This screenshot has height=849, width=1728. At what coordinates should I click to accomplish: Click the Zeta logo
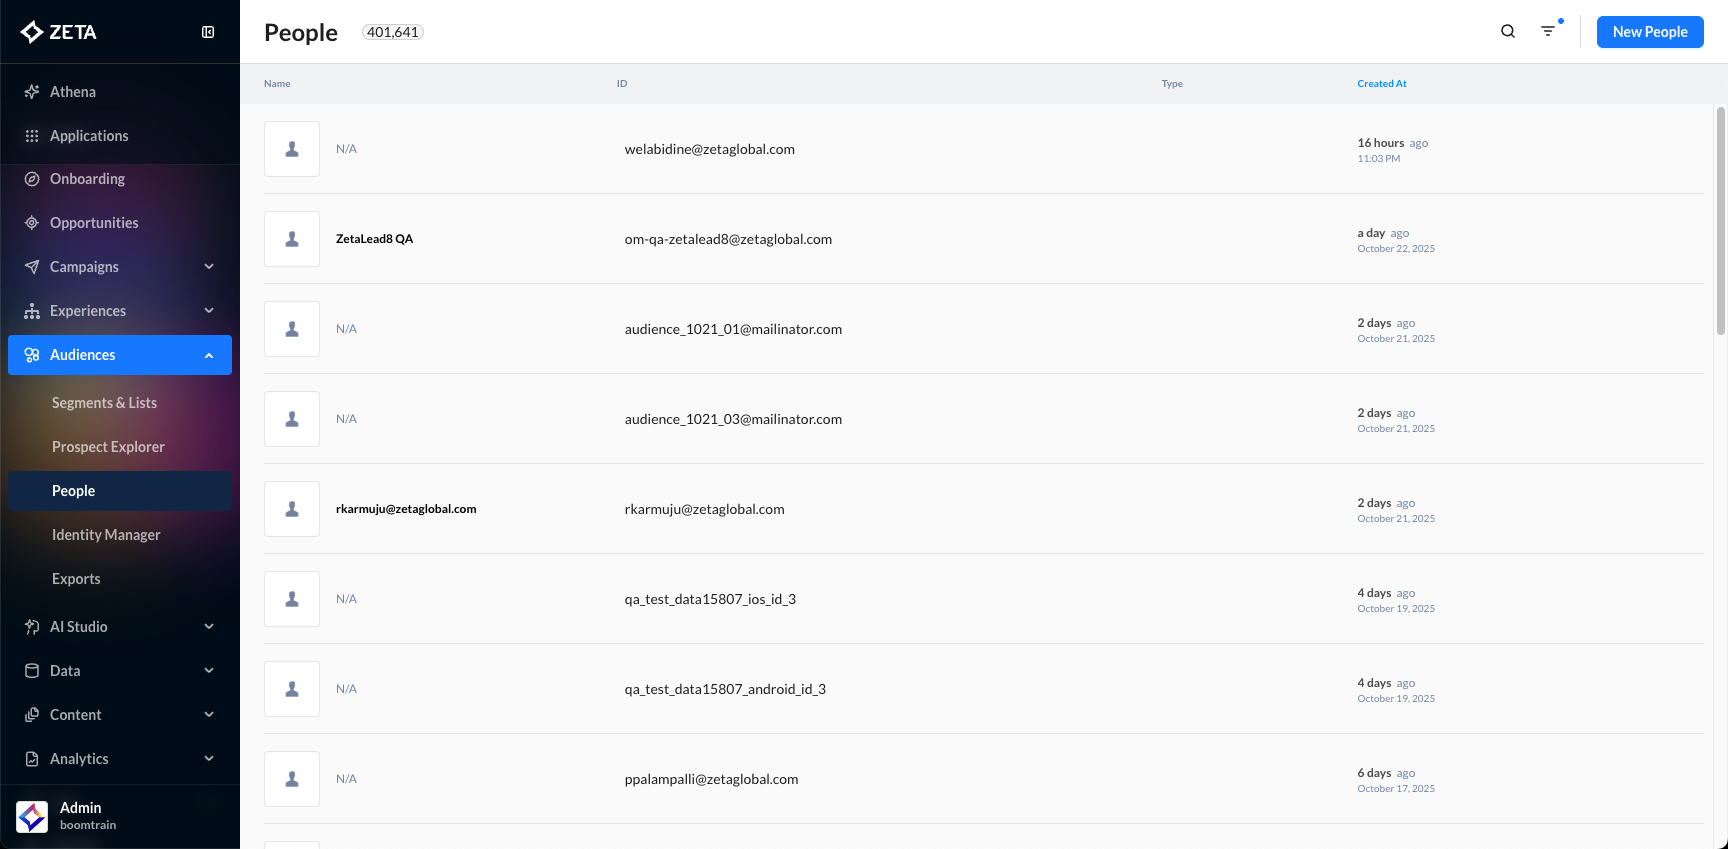click(x=59, y=32)
